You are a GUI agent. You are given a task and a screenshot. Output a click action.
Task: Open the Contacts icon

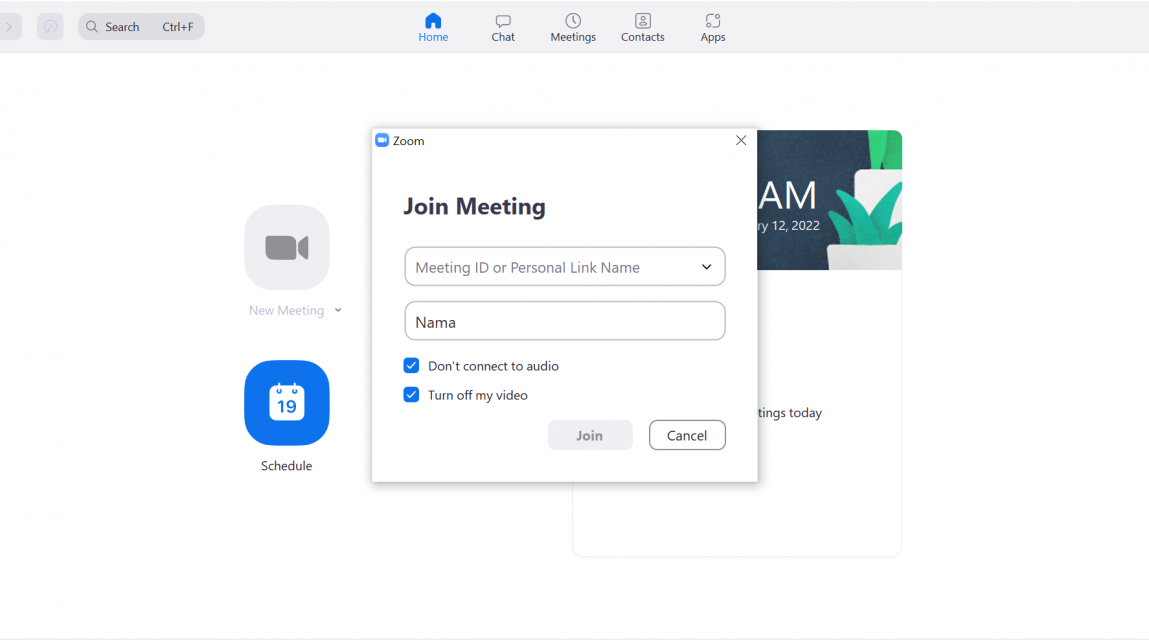point(643,21)
